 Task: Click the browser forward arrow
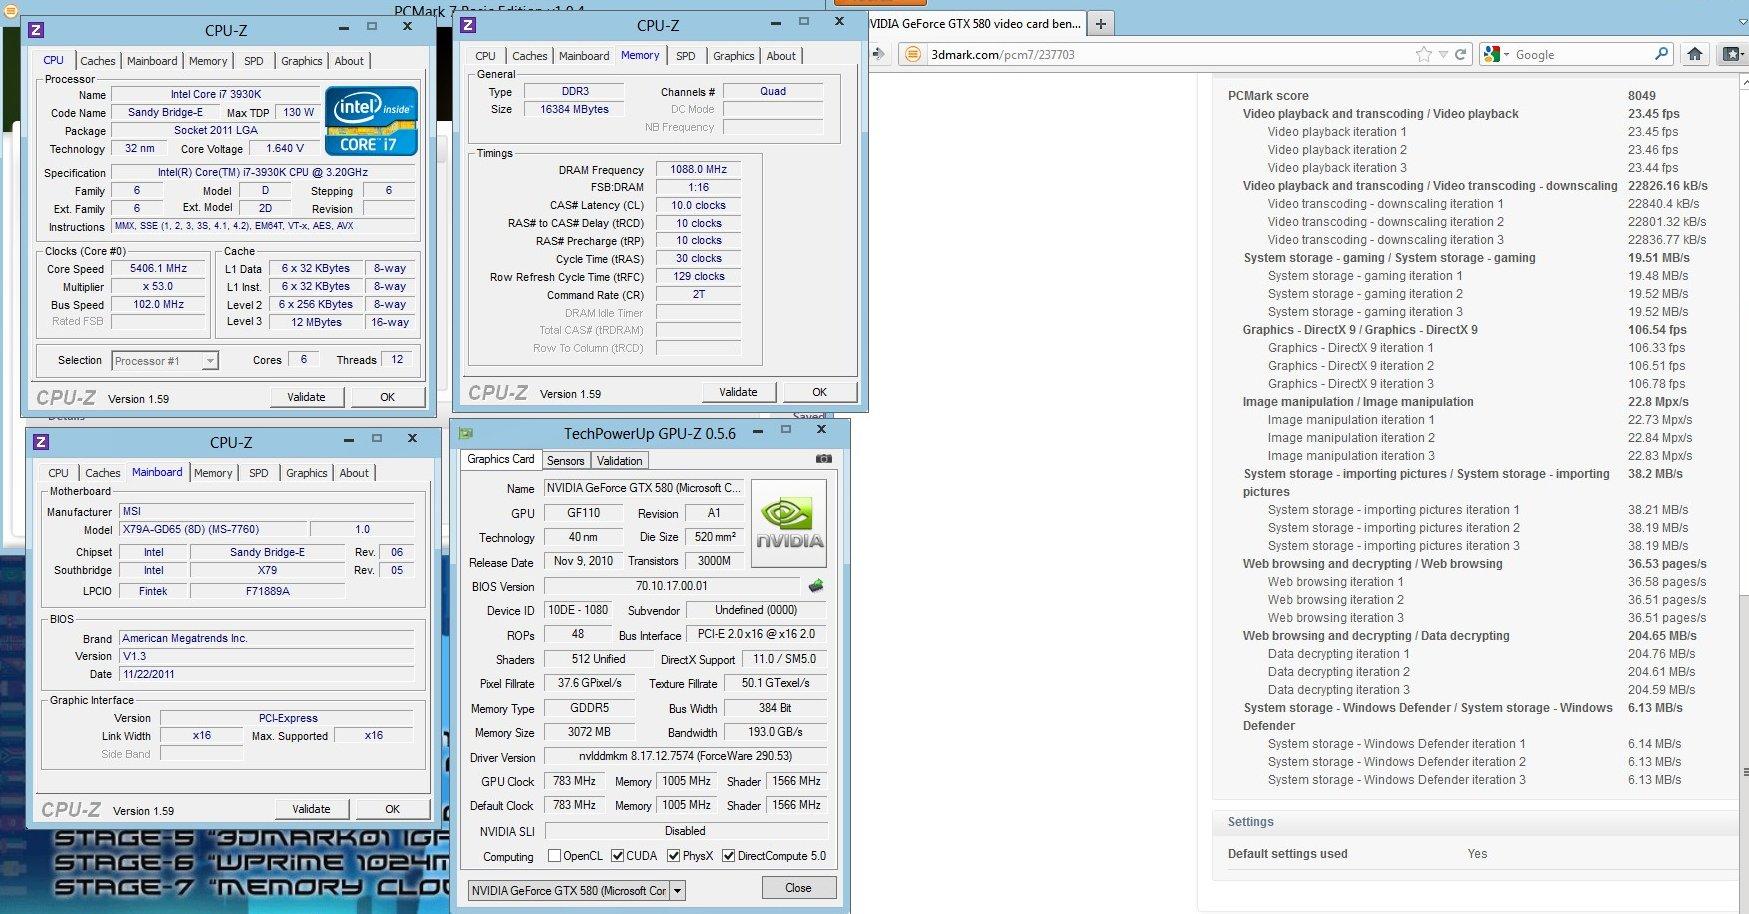click(x=877, y=54)
